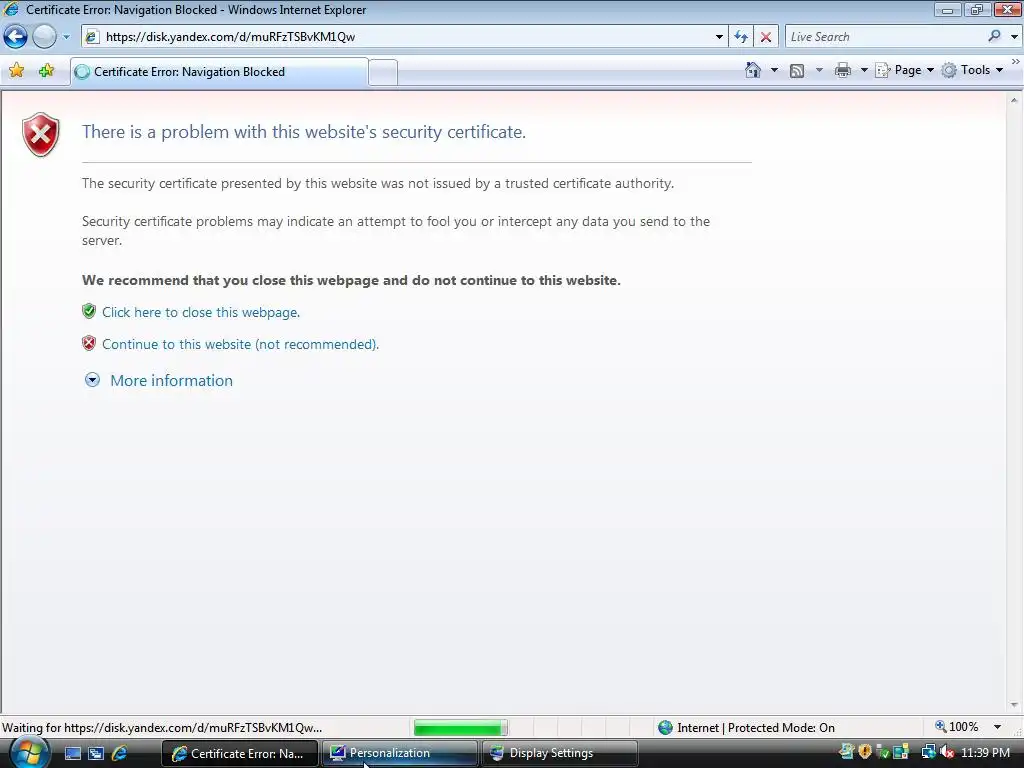This screenshot has width=1024, height=768.
Task: Show more toolbar commands chevron
Action: [x=1016, y=61]
